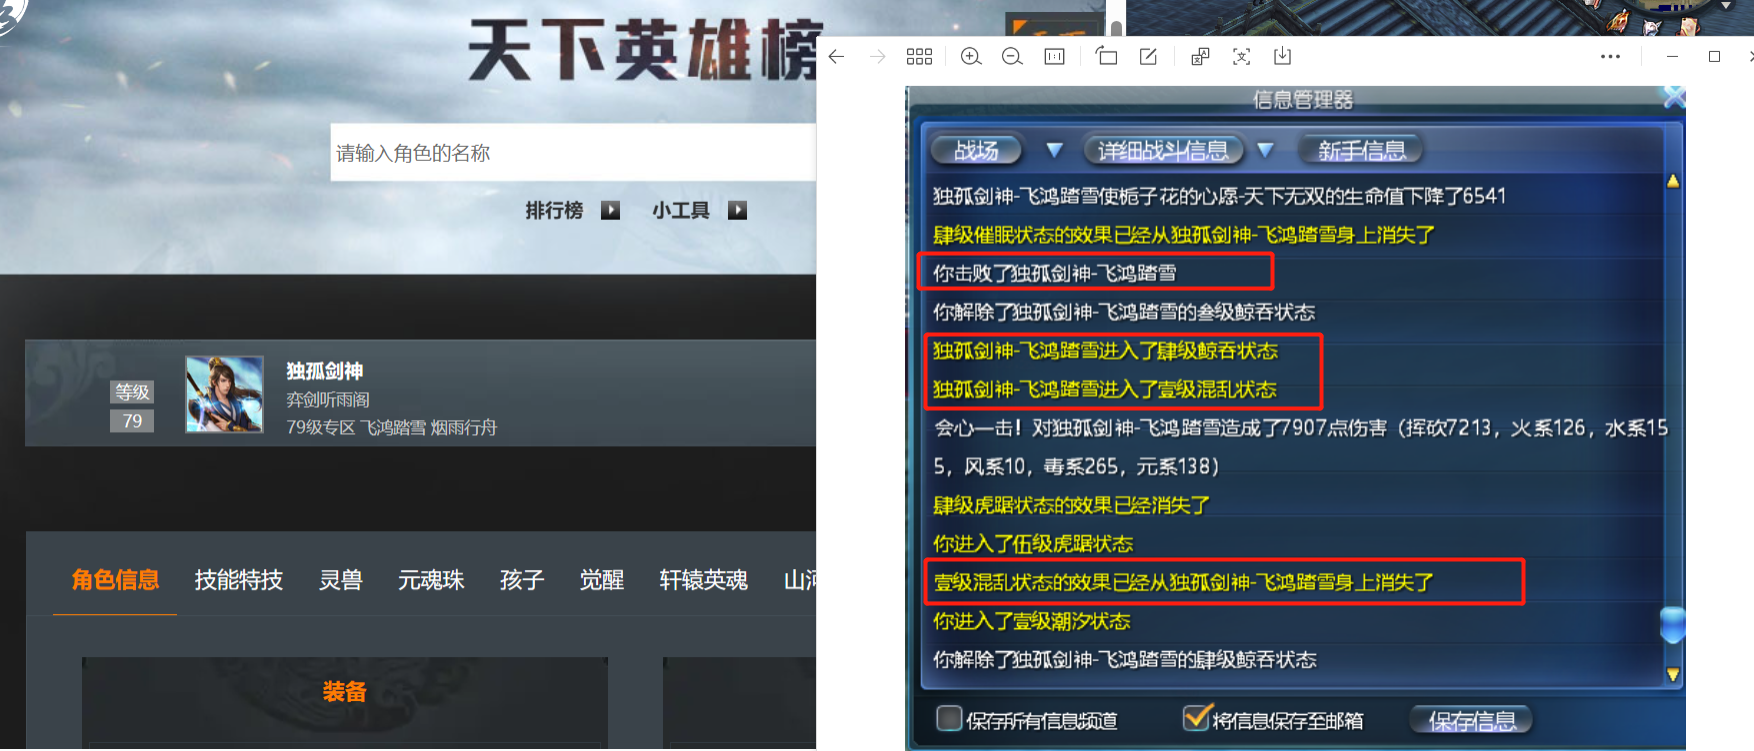This screenshot has width=1754, height=751.
Task: Translate the image text
Action: [1200, 57]
